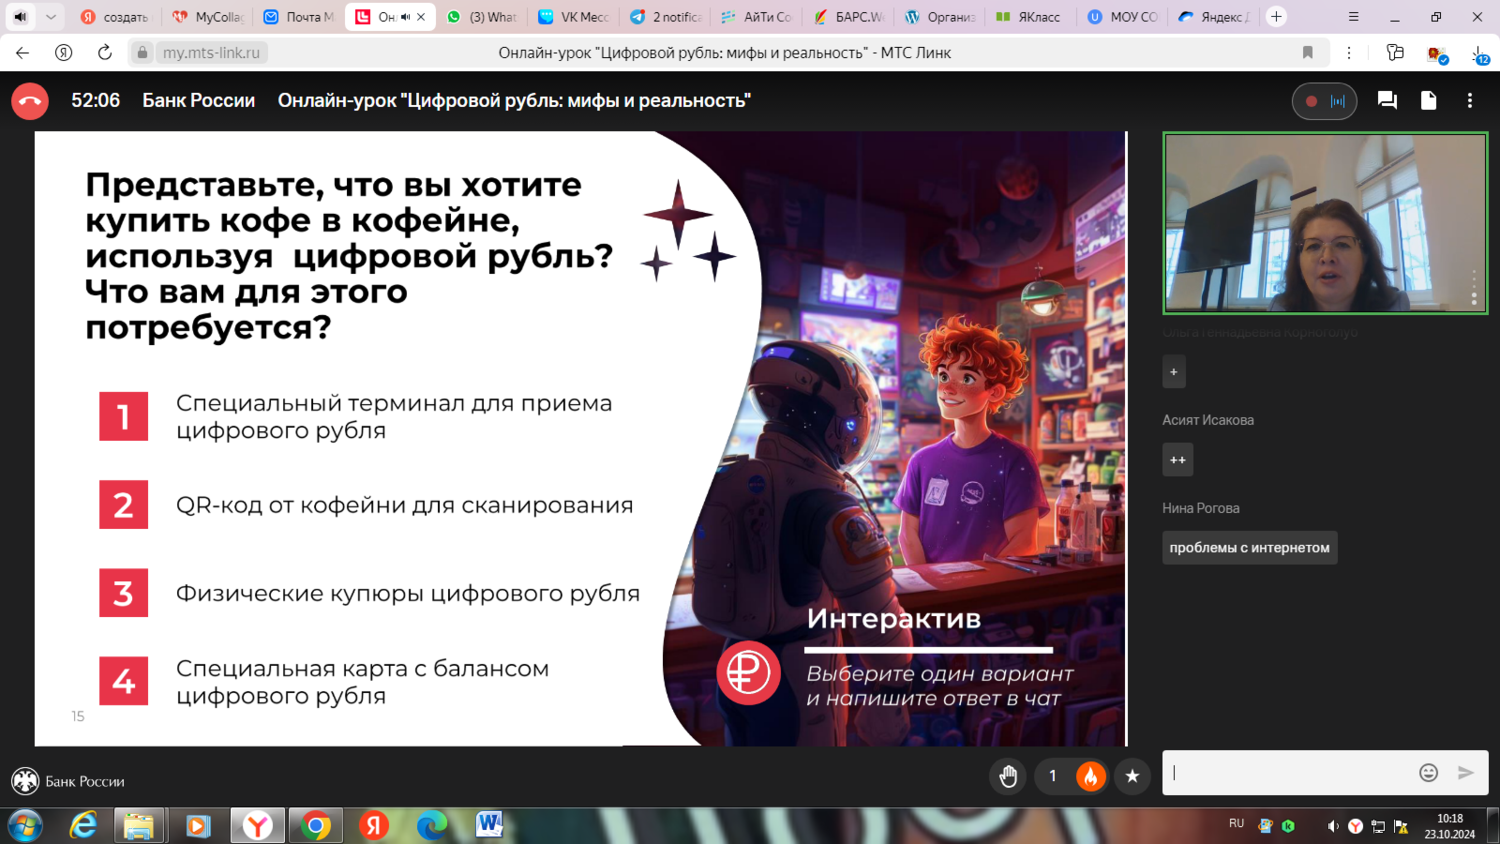
Task: Mute the active tab's audio icon
Action: [x=405, y=17]
